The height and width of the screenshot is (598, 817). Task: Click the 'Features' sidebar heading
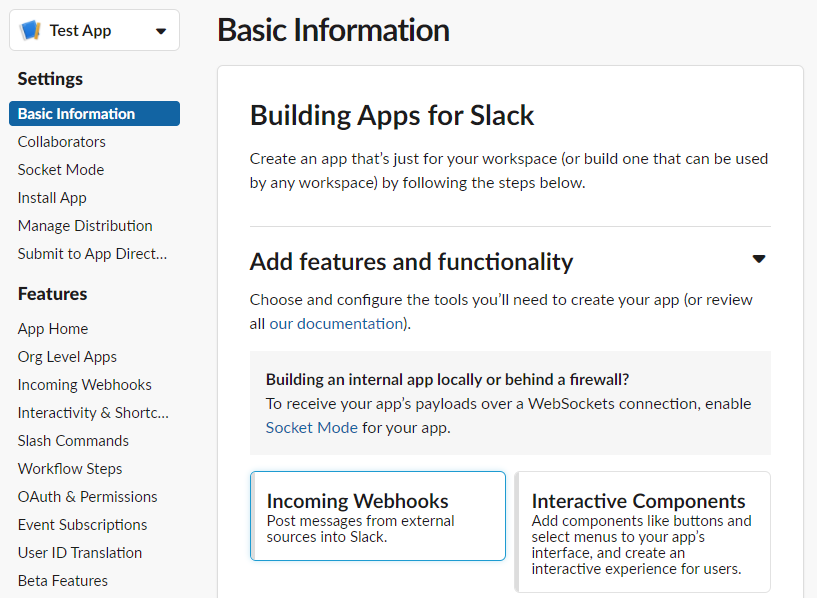click(52, 294)
